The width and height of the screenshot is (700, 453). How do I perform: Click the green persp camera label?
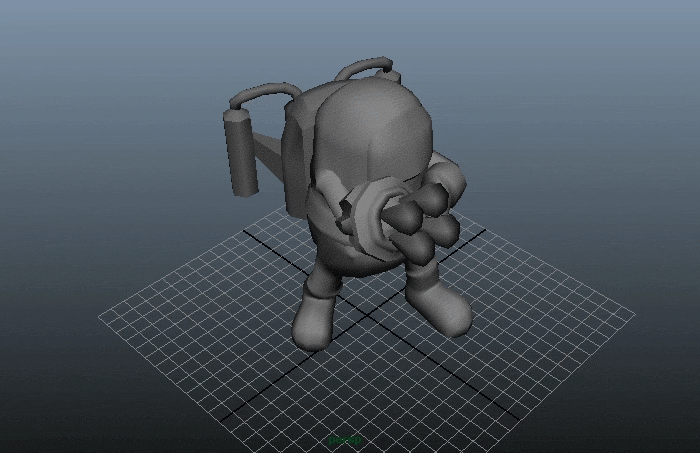pos(345,440)
